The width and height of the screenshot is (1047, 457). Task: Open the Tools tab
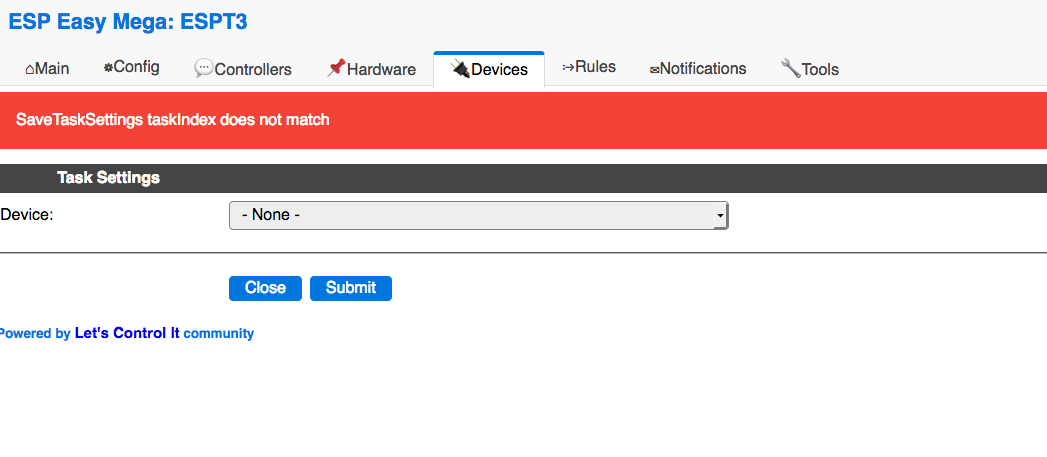tap(810, 69)
